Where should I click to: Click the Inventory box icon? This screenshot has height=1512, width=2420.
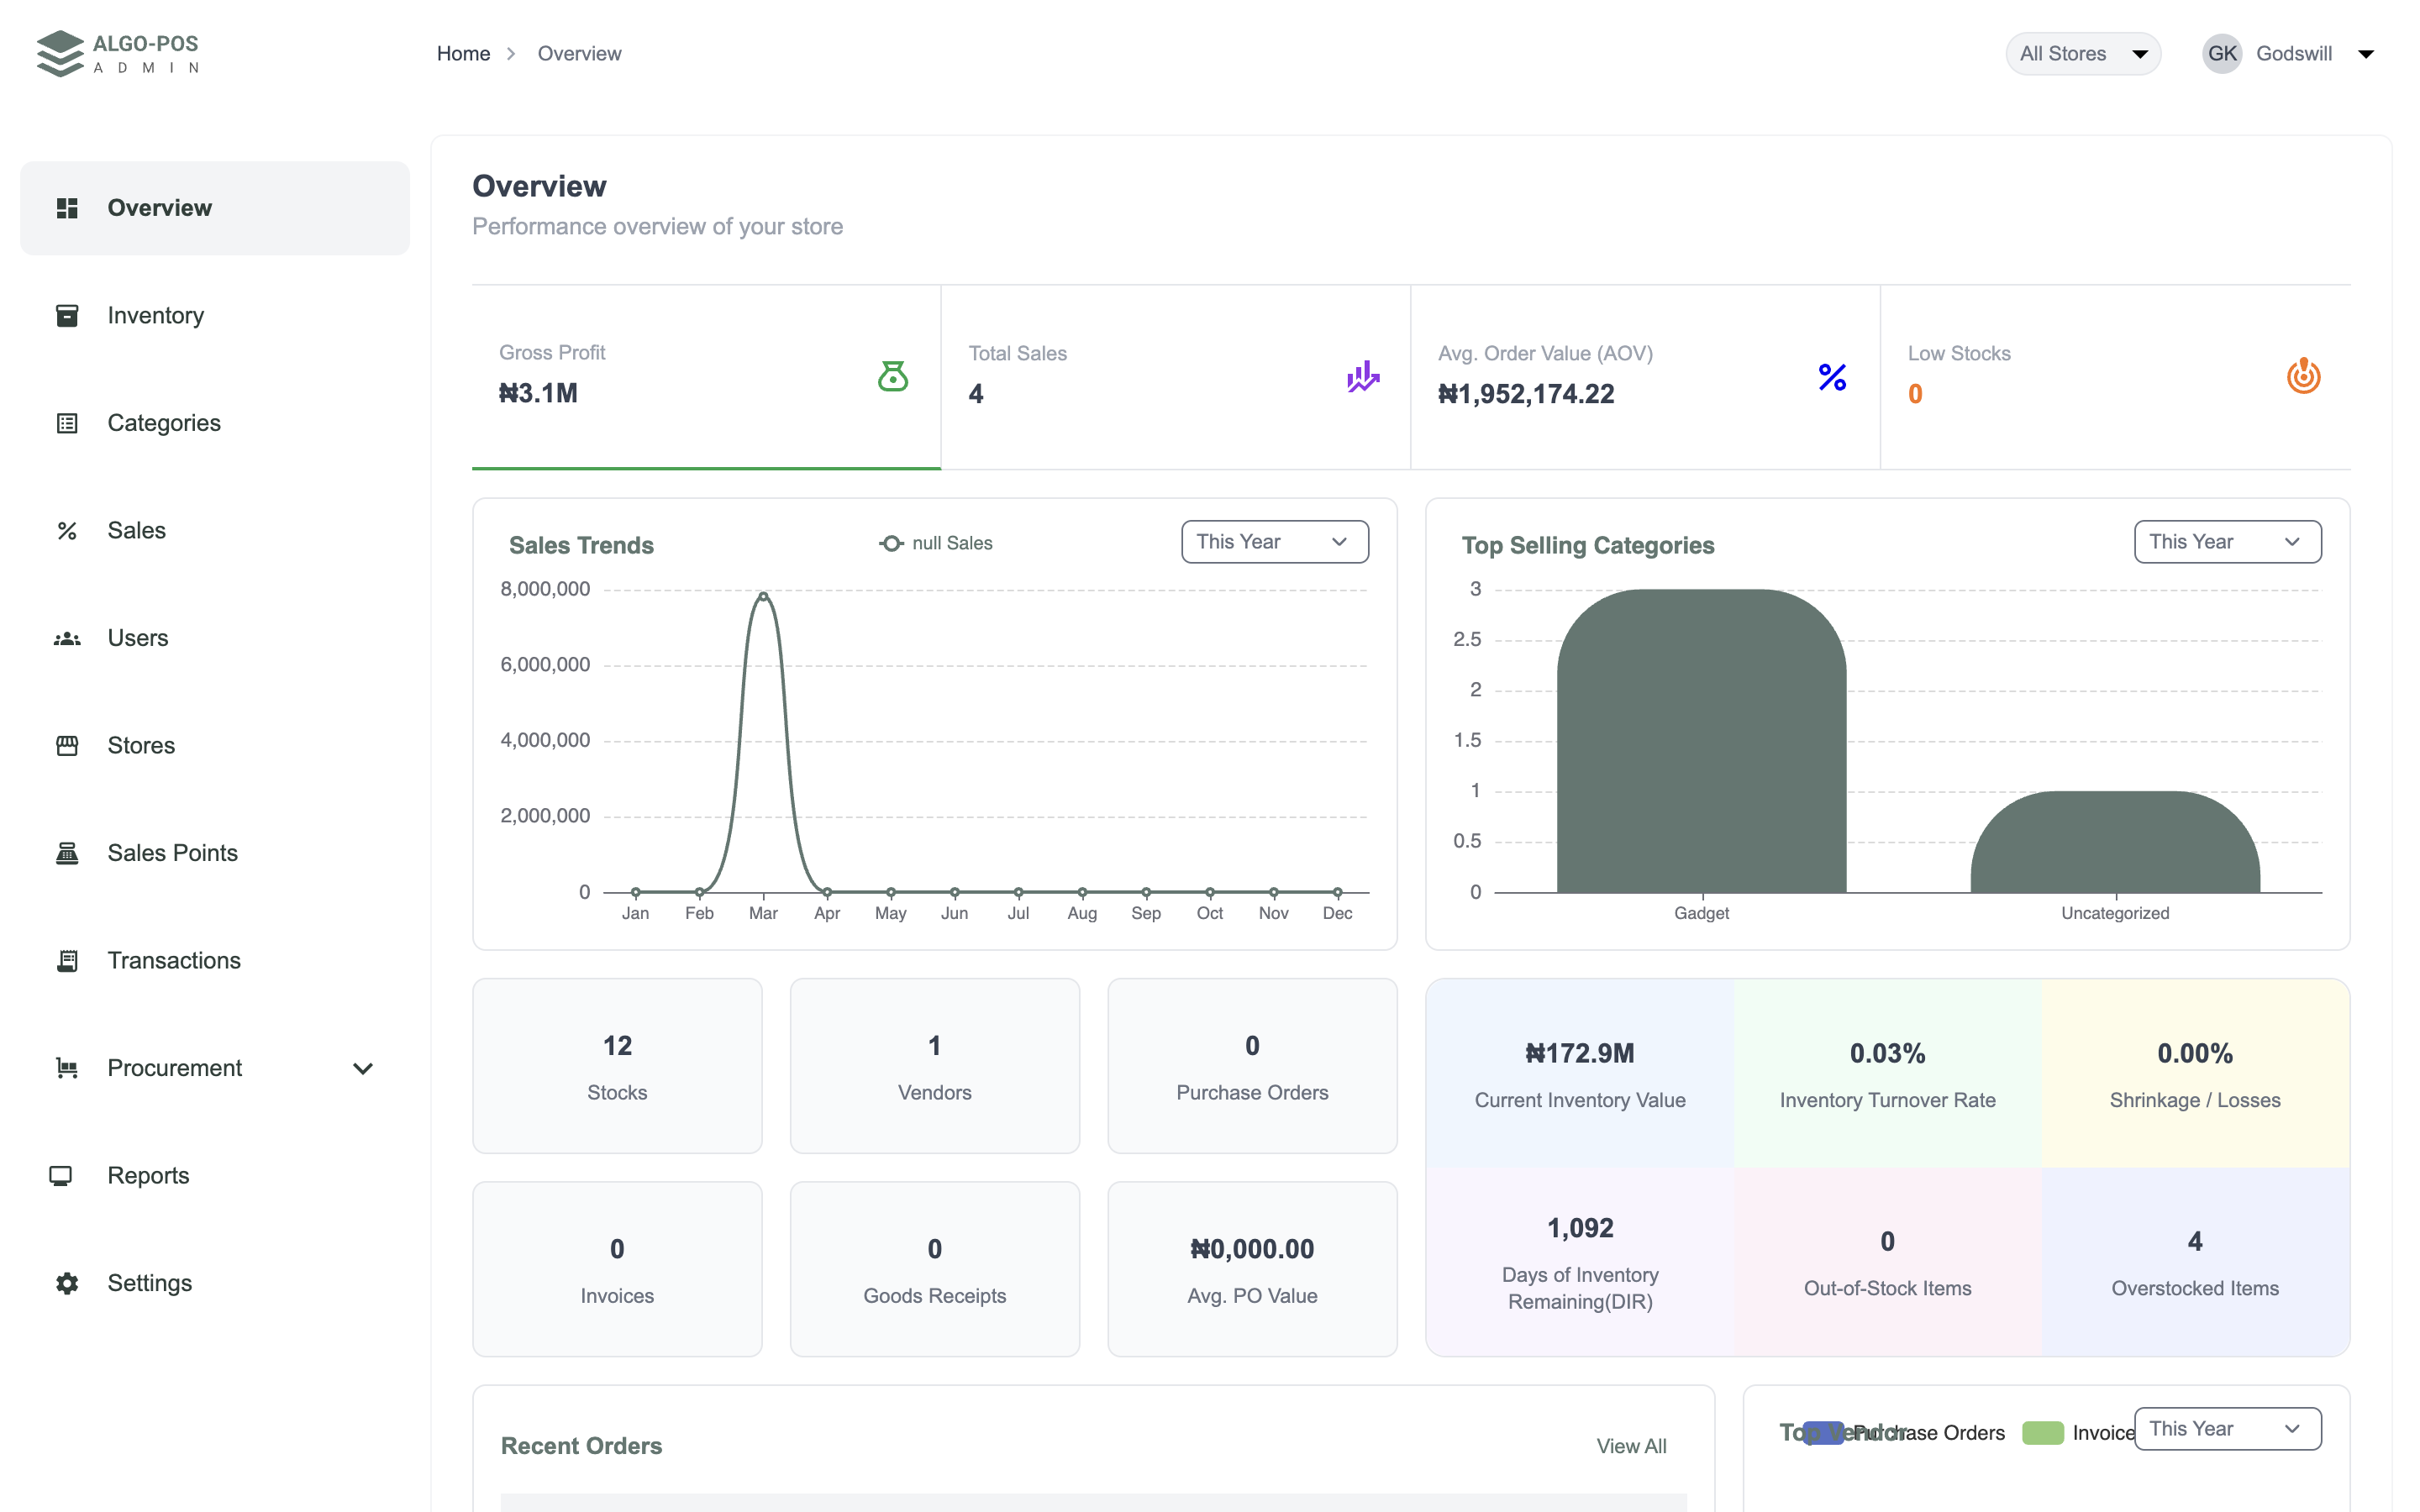click(x=67, y=316)
